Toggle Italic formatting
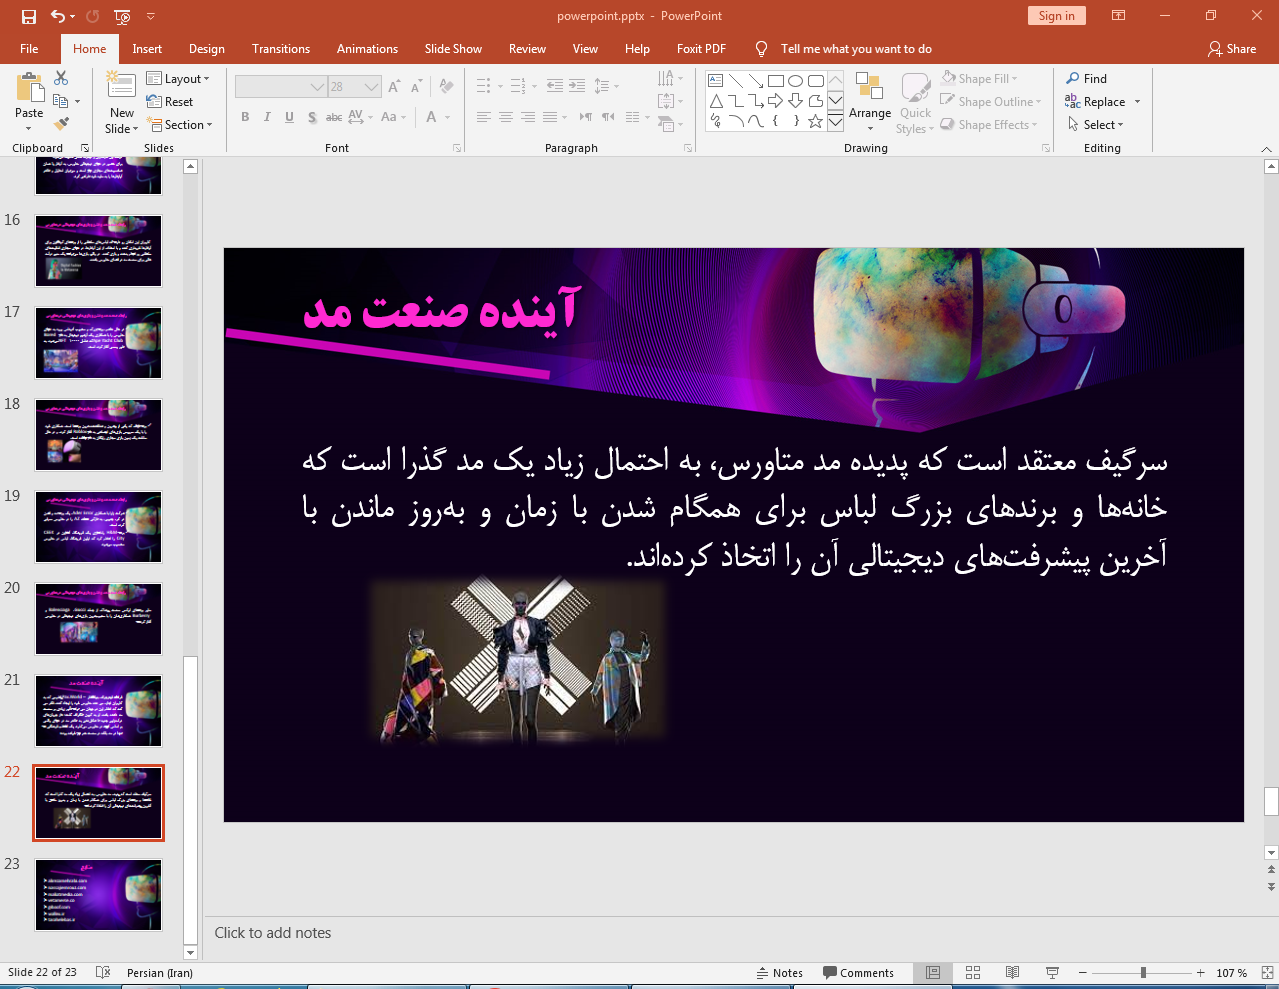The height and width of the screenshot is (989, 1279). pyautogui.click(x=267, y=117)
